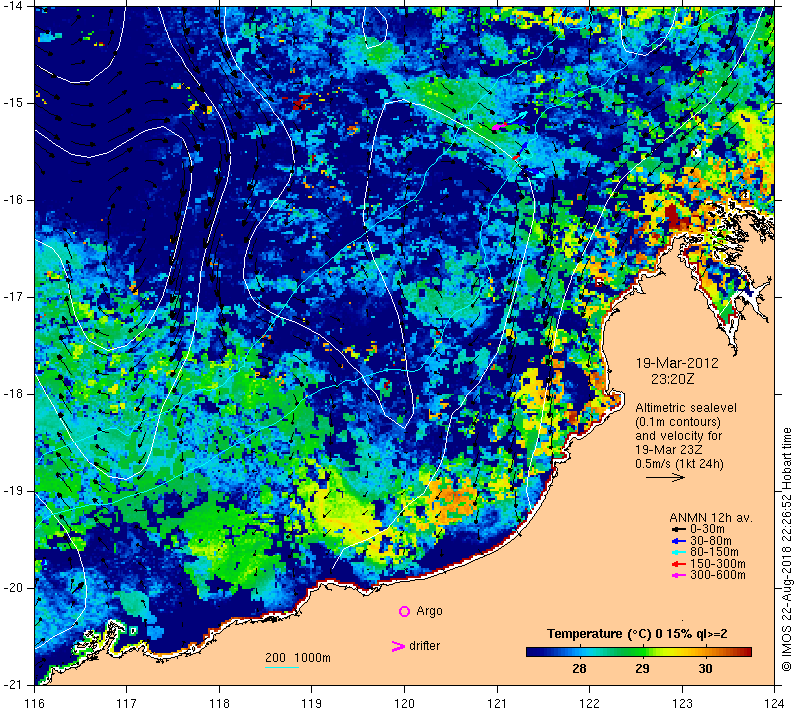
Task: Click the '200 1000m' isobath label
Action: (x=298, y=658)
